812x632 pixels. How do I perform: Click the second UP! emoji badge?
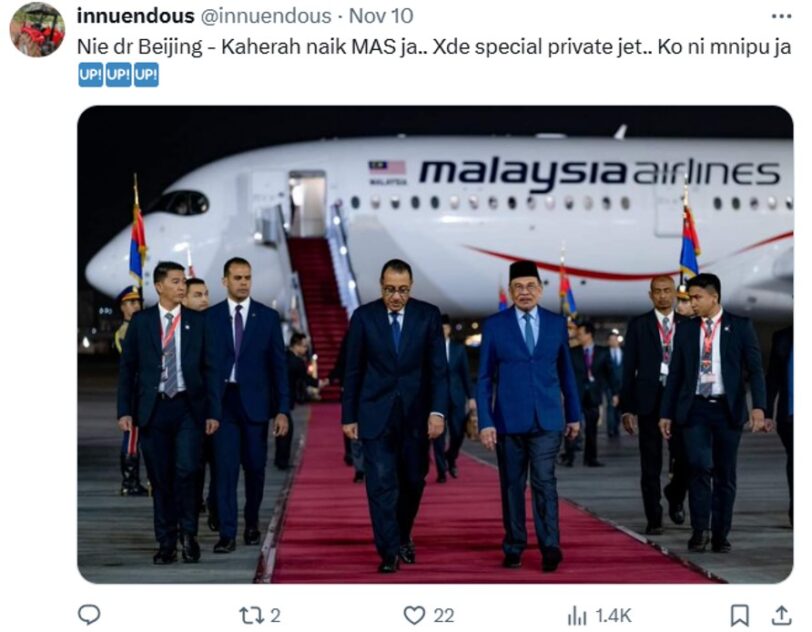[x=119, y=75]
